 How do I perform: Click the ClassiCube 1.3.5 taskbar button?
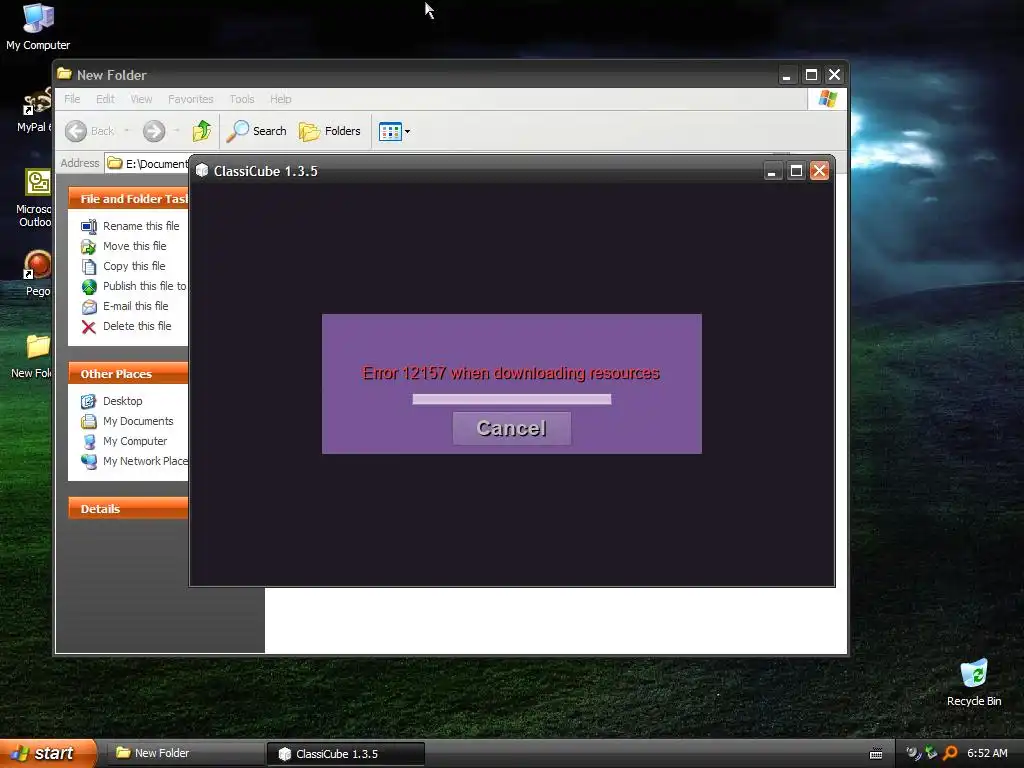(x=345, y=754)
